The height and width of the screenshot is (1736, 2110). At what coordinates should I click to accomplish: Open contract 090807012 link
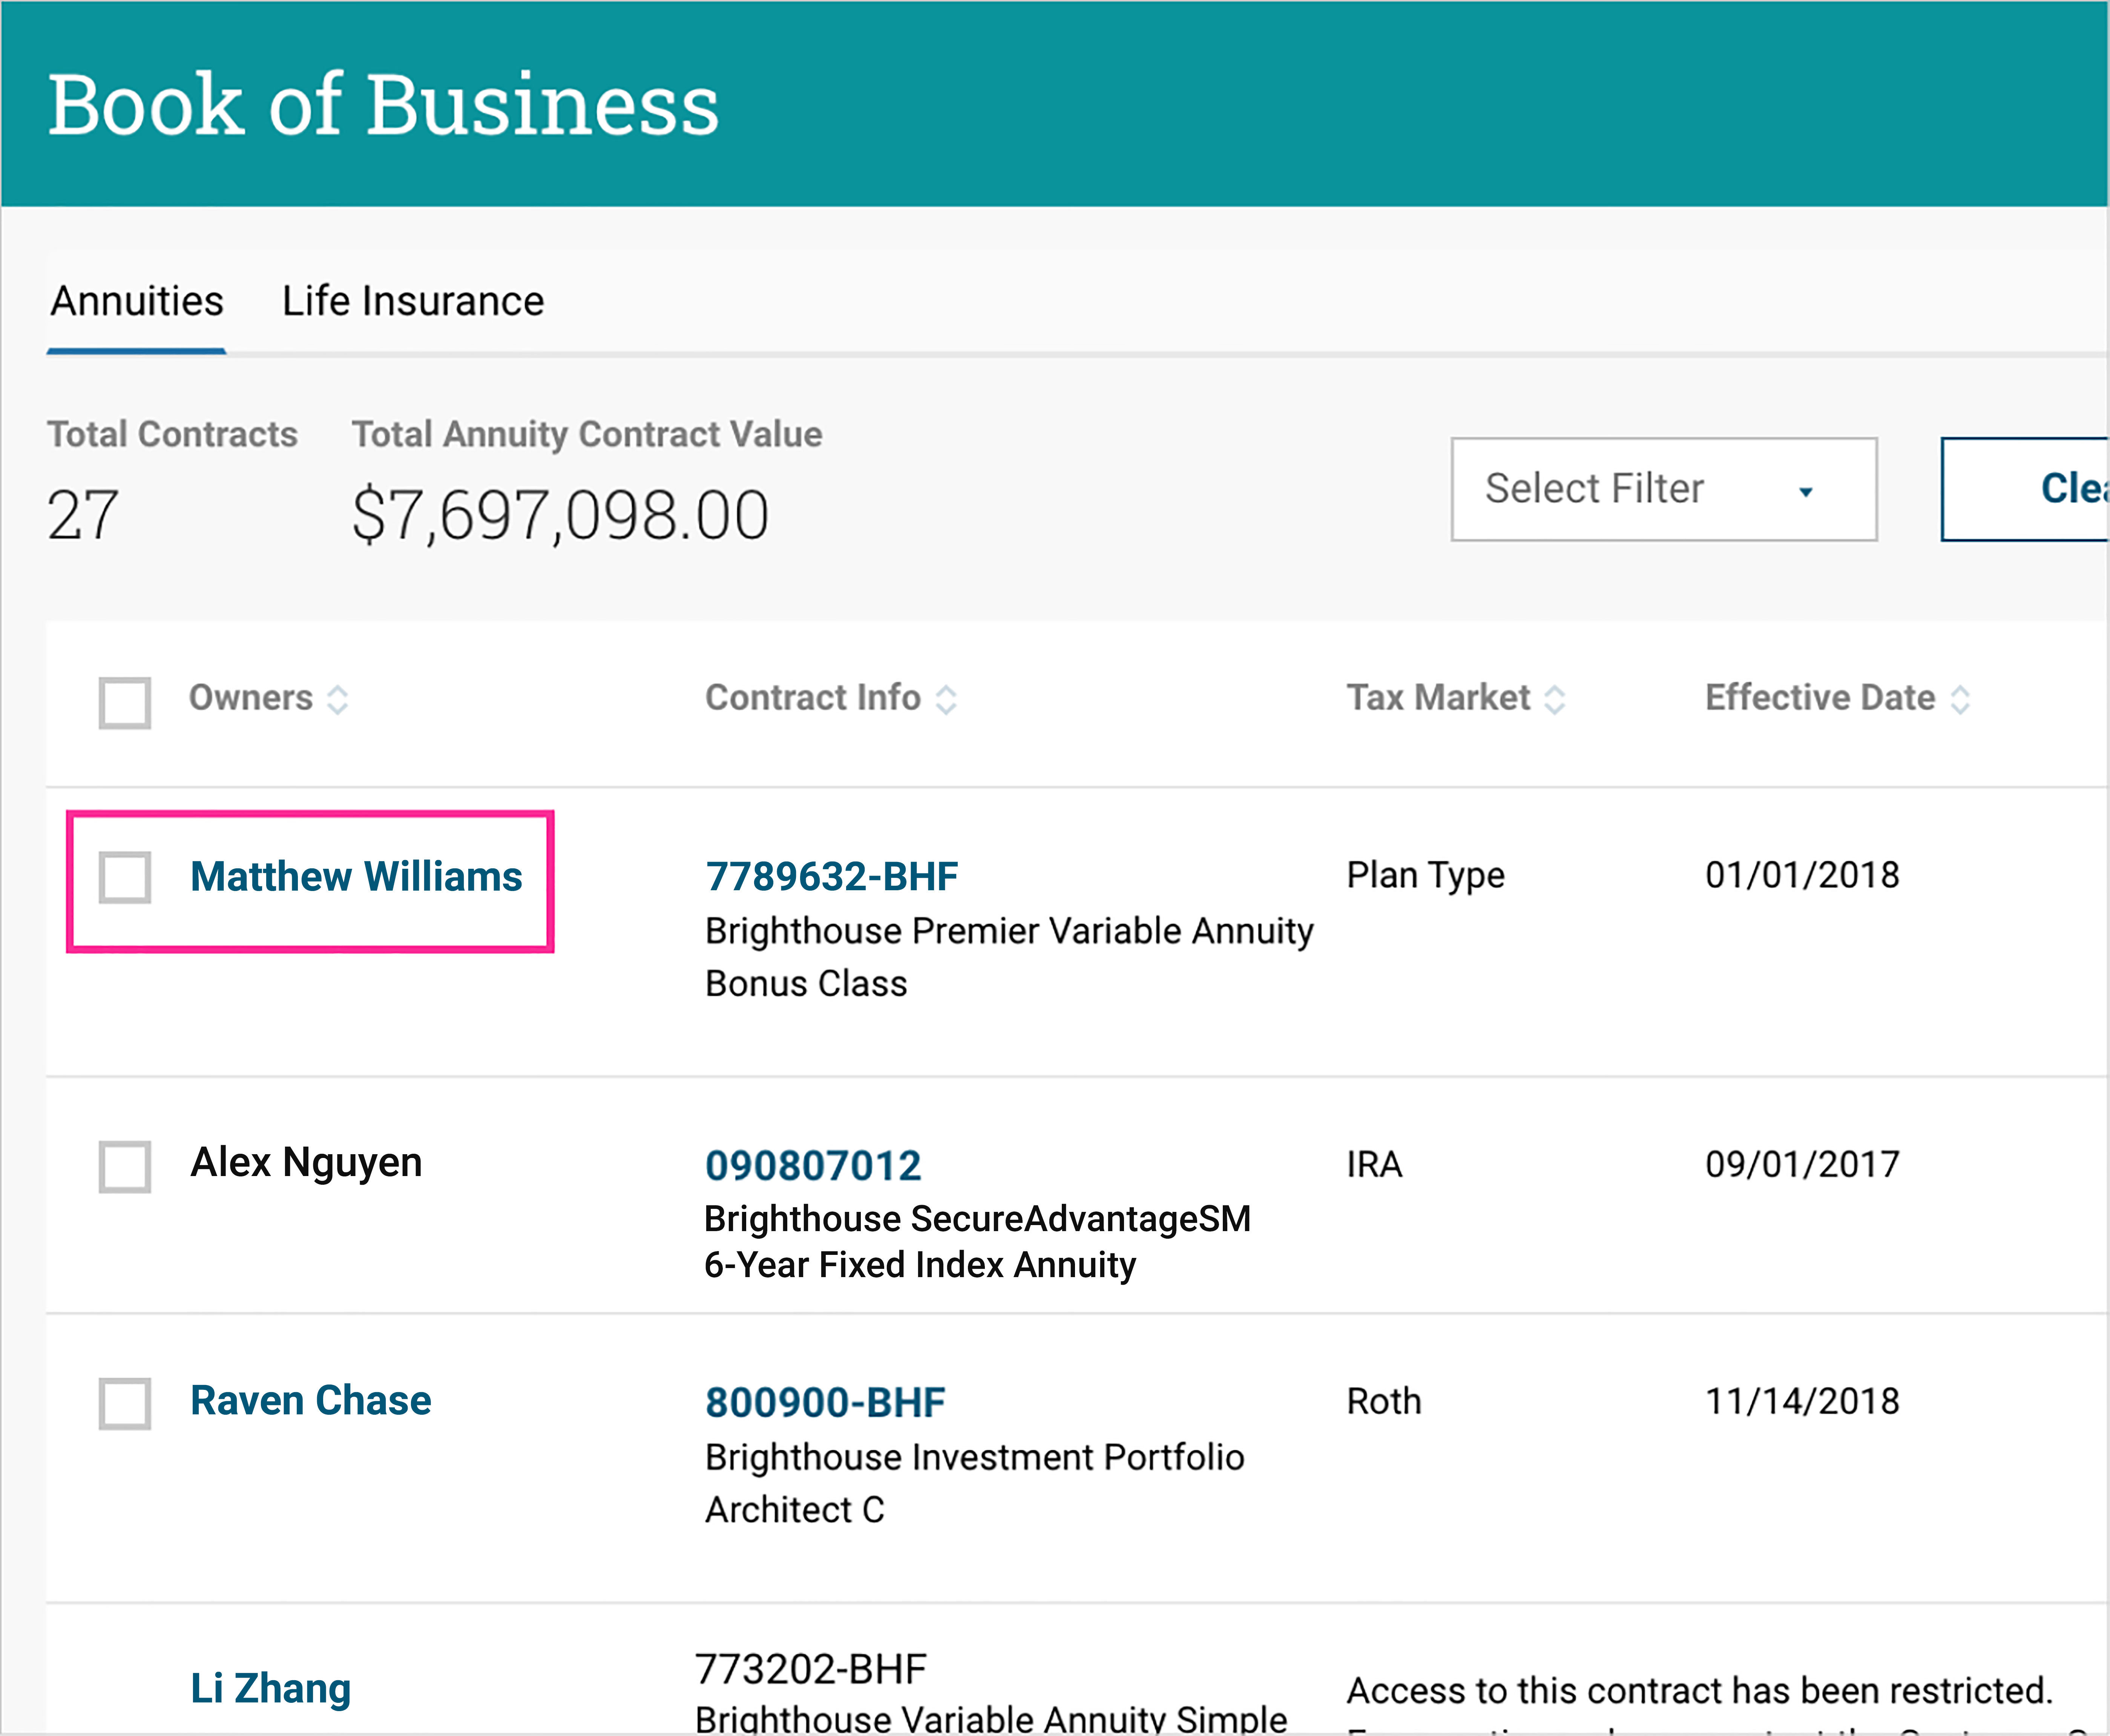coord(812,1165)
